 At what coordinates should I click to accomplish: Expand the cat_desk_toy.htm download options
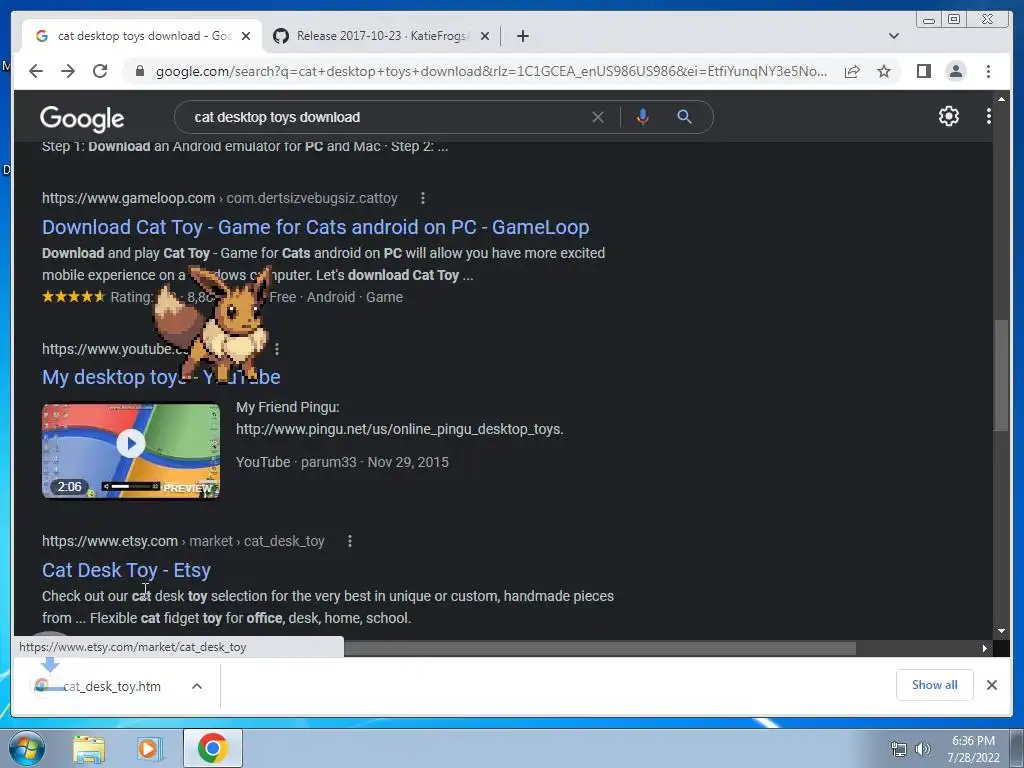tap(197, 686)
